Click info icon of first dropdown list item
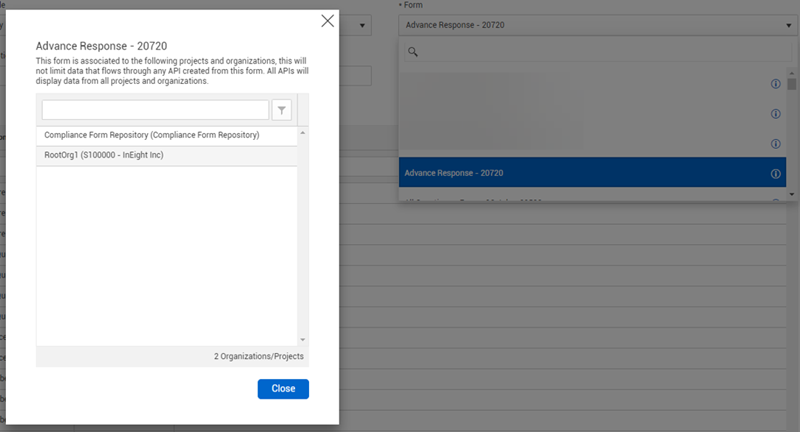The width and height of the screenshot is (800, 432). point(776,84)
